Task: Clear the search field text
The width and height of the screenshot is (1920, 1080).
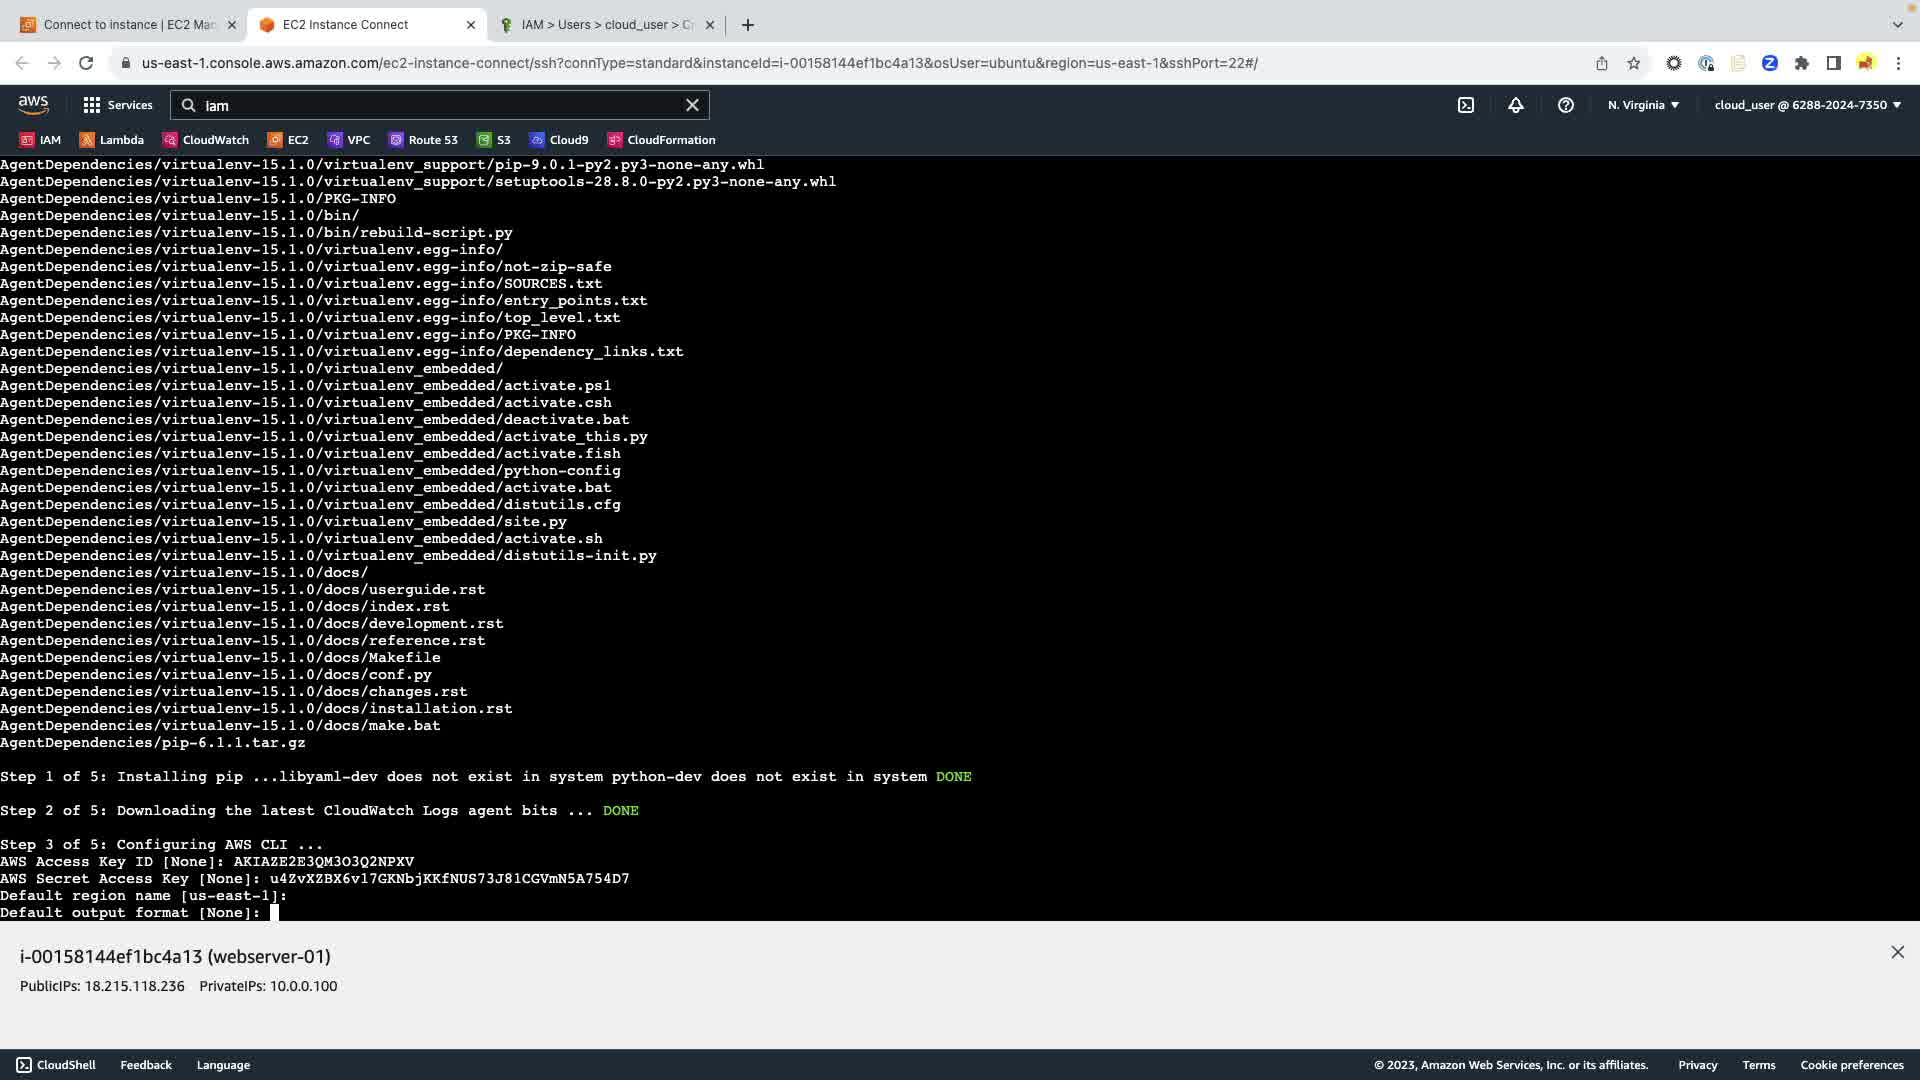Action: (x=692, y=105)
